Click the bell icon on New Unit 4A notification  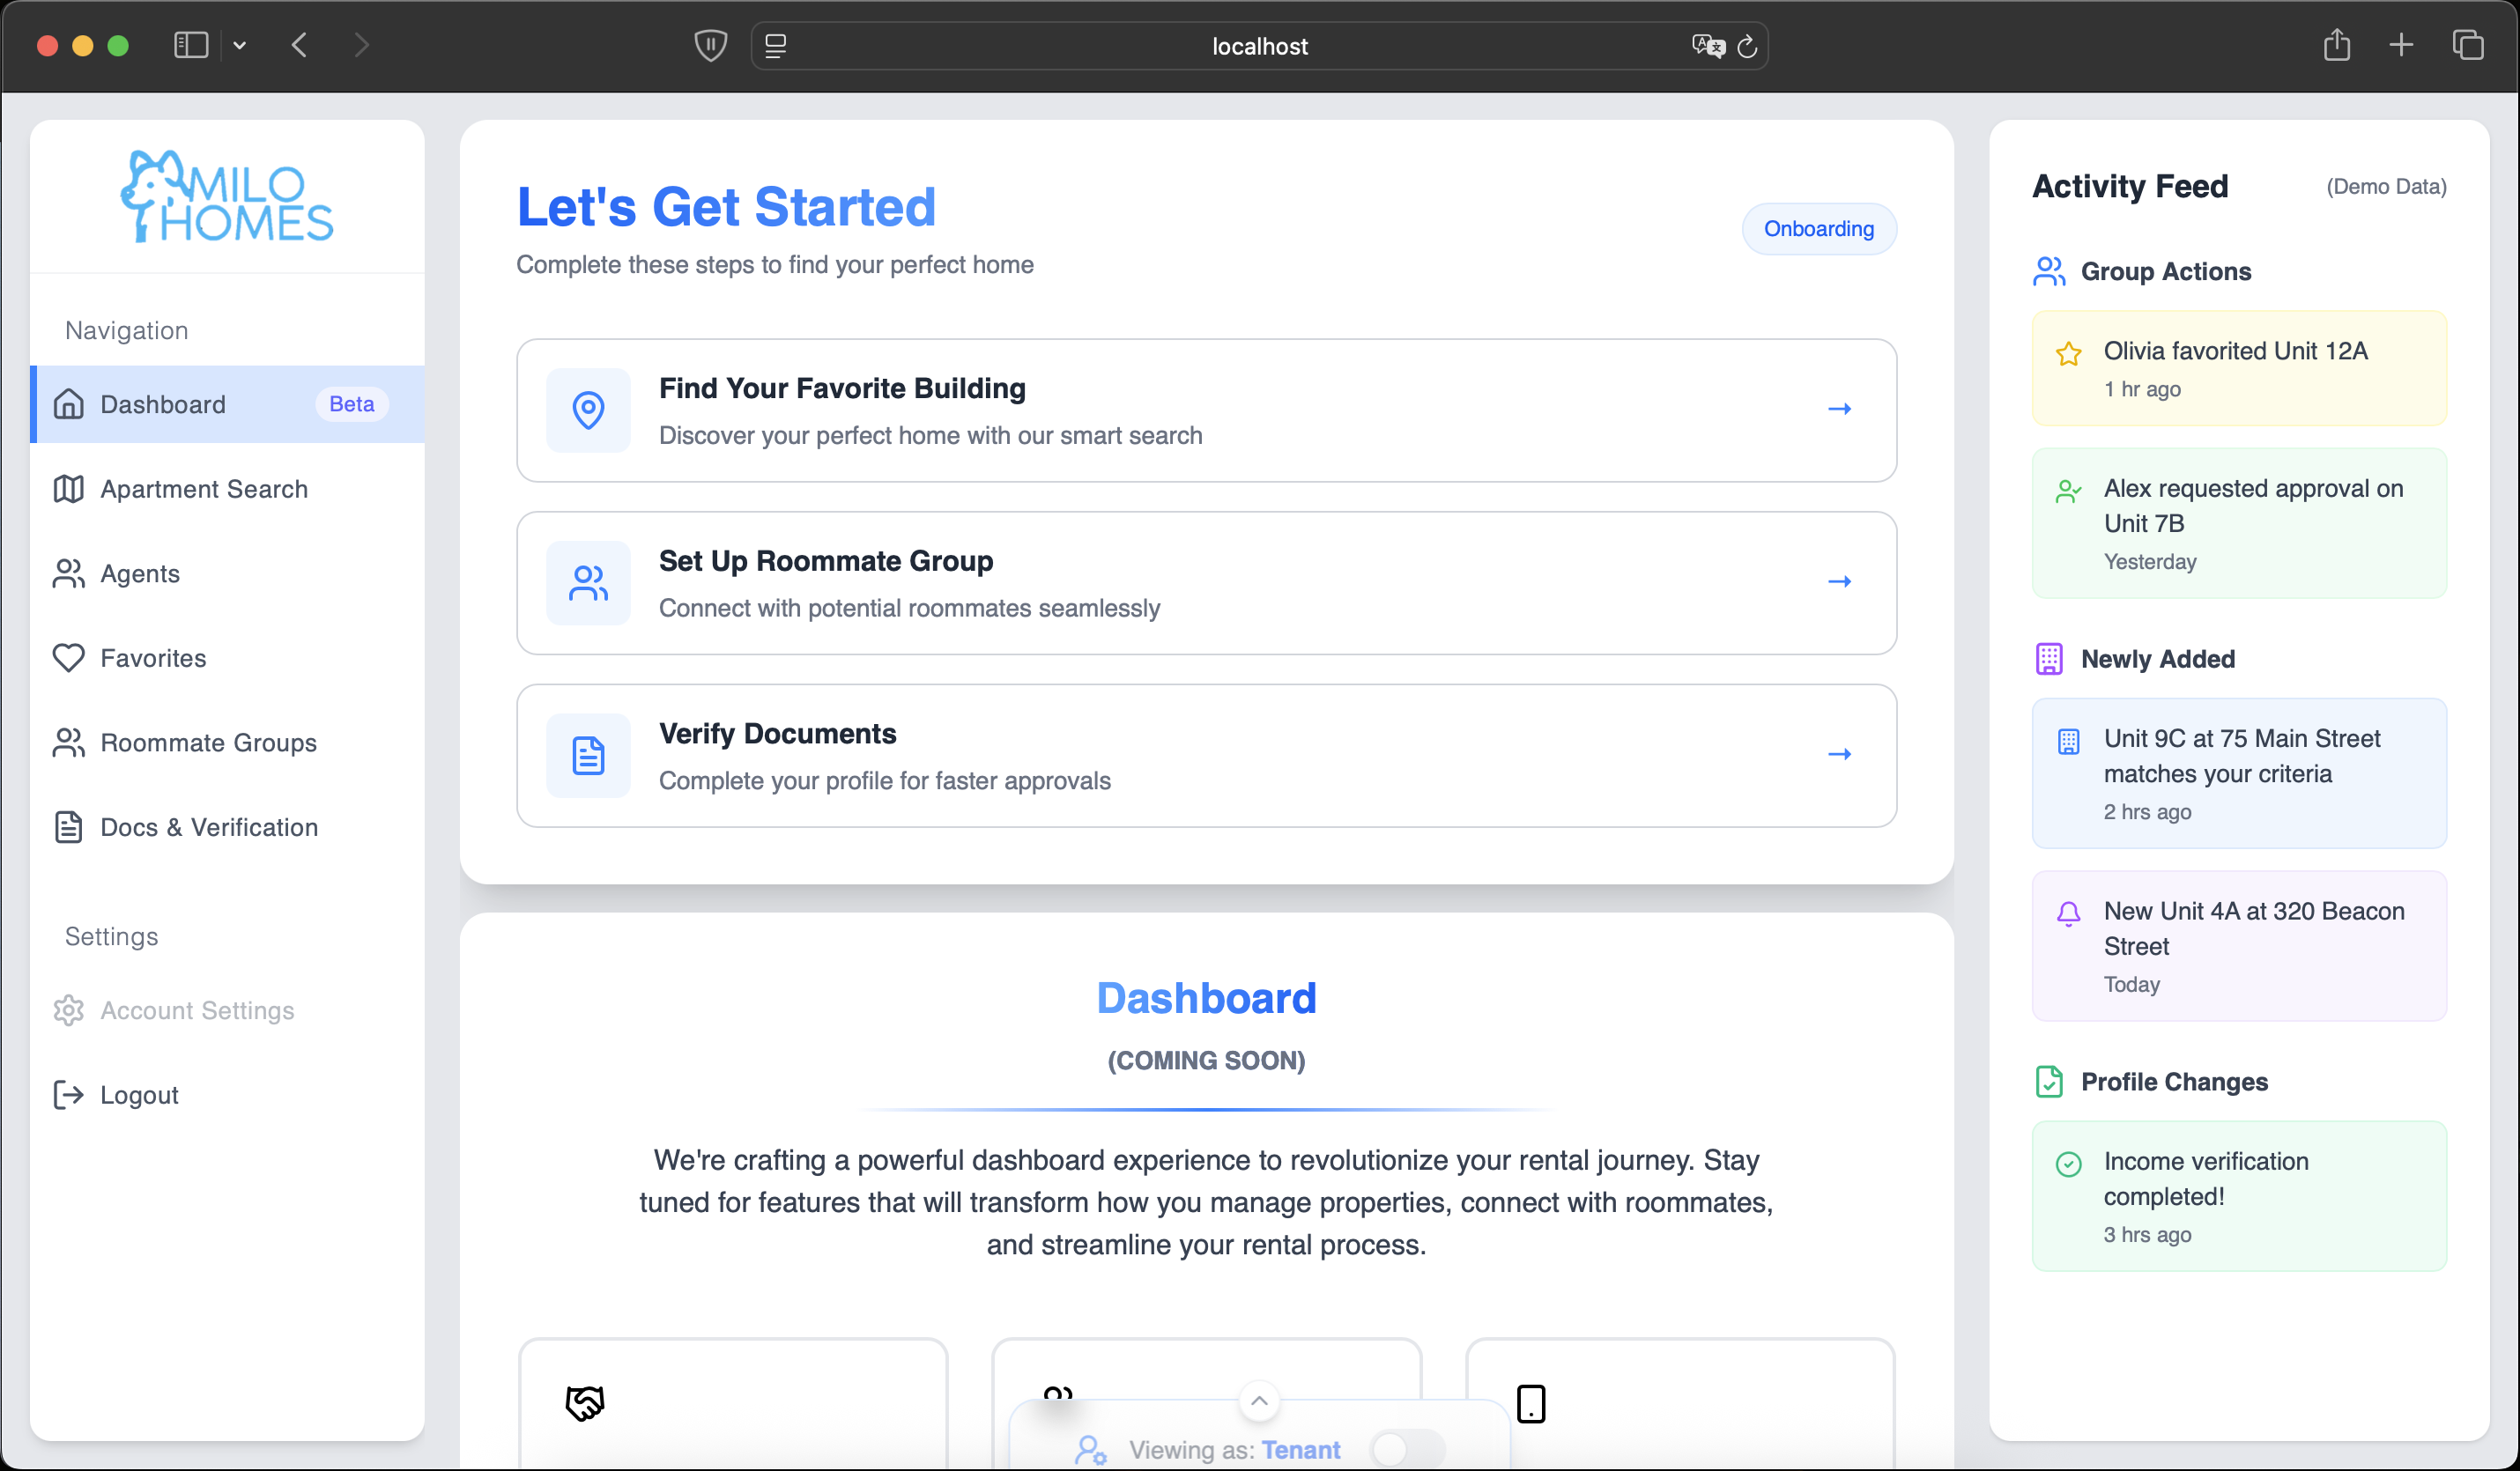[x=2069, y=913]
